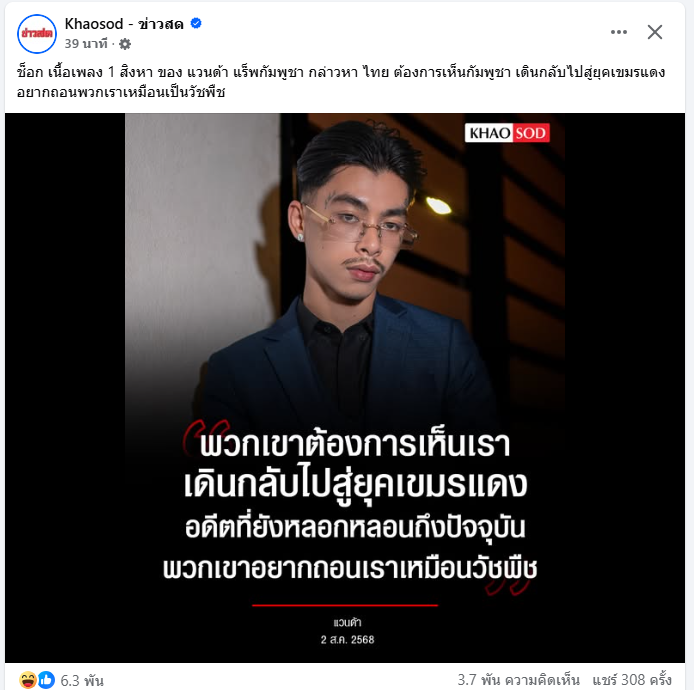Click the name แวนด้า under the red line

pos(347,623)
